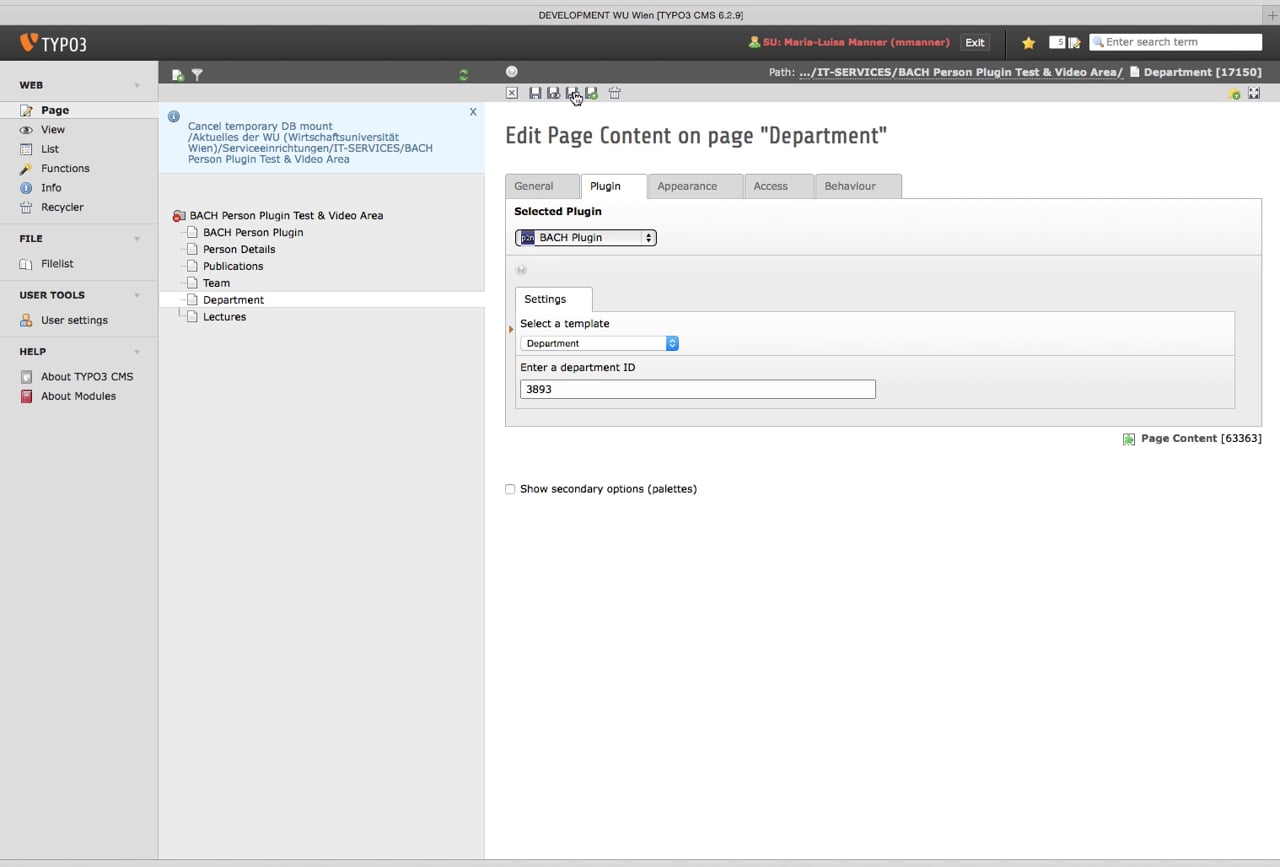Image resolution: width=1280 pixels, height=867 pixels.
Task: Collapse the HELP module group
Action: point(137,352)
